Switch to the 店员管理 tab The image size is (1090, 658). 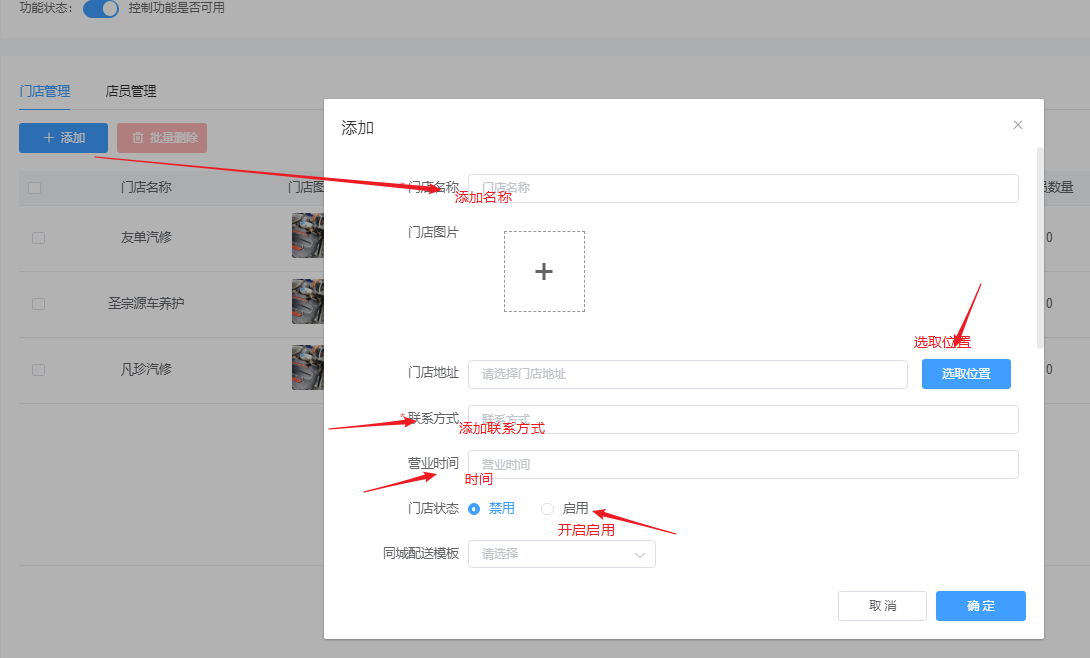coord(131,90)
